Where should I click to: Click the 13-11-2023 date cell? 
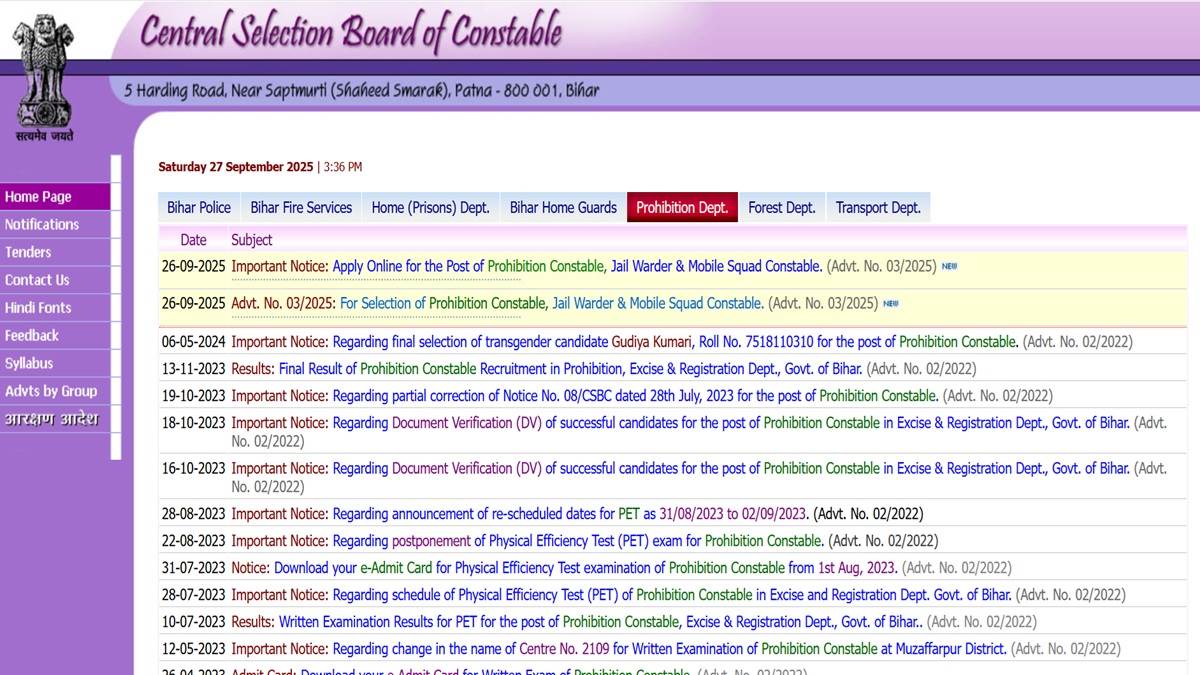(194, 369)
